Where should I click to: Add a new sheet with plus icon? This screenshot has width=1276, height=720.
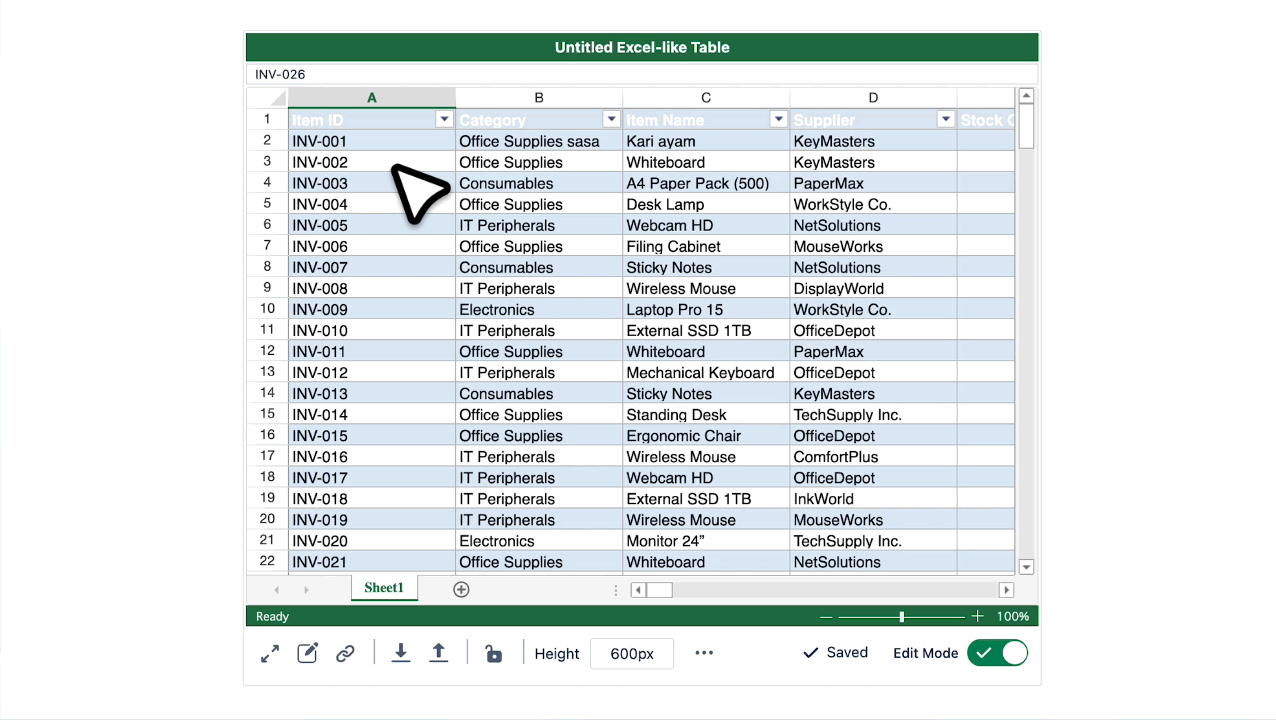461,589
